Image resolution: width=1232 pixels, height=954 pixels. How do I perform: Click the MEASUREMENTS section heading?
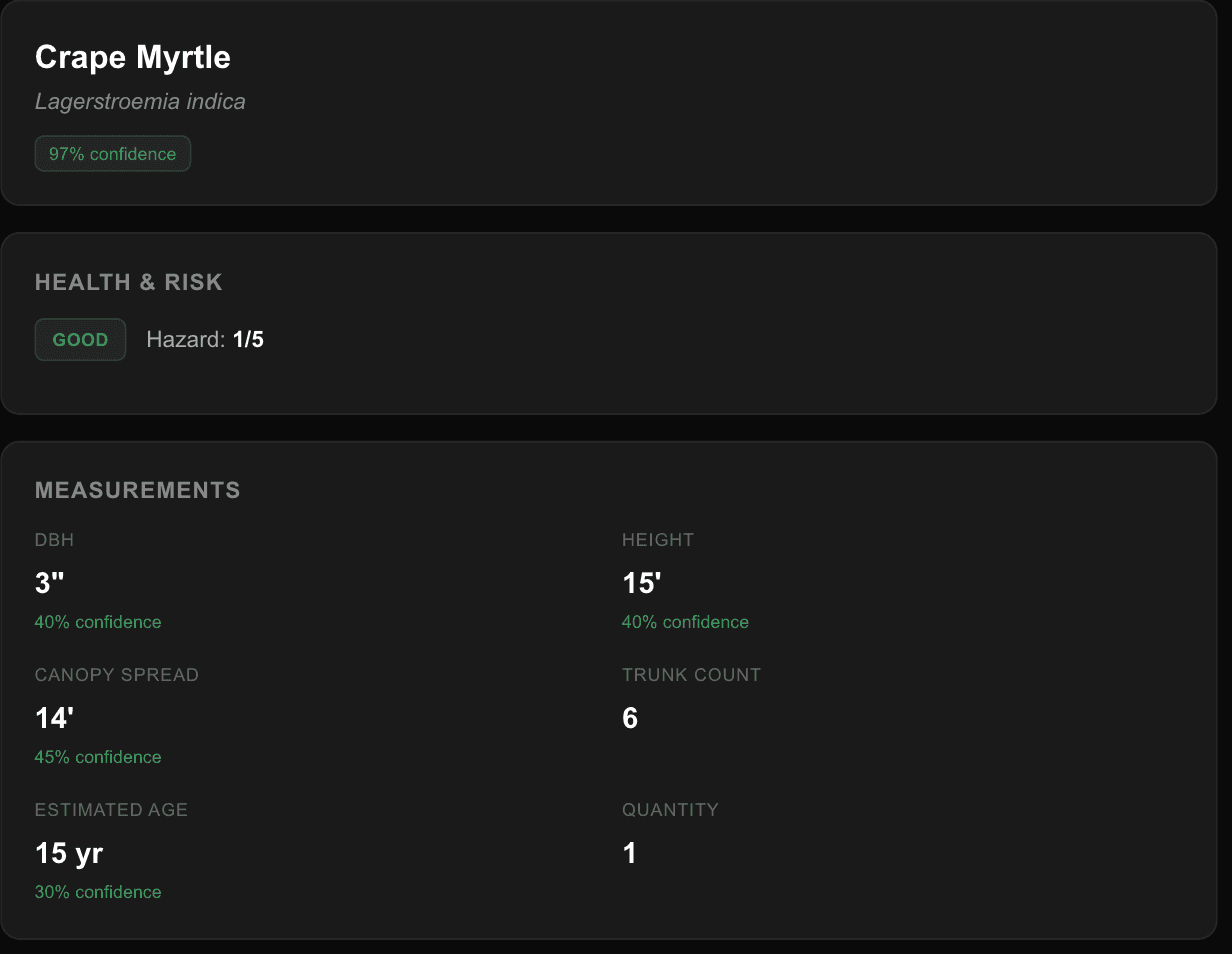click(x=138, y=490)
